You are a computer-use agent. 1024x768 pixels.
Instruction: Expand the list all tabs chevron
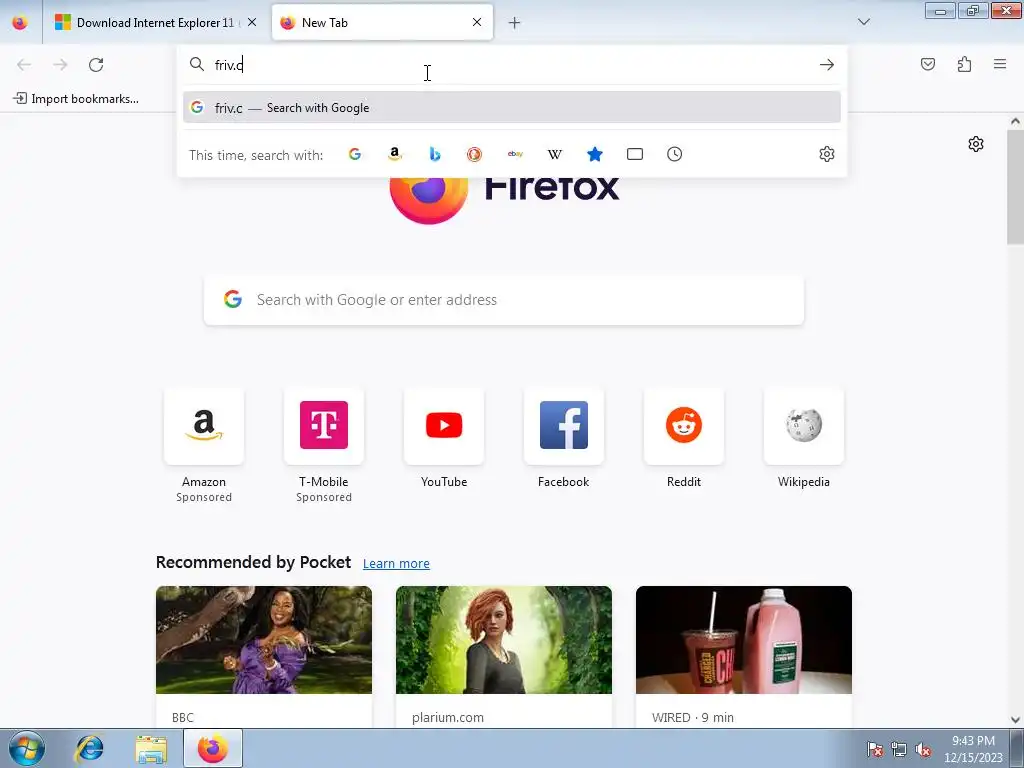click(x=863, y=22)
